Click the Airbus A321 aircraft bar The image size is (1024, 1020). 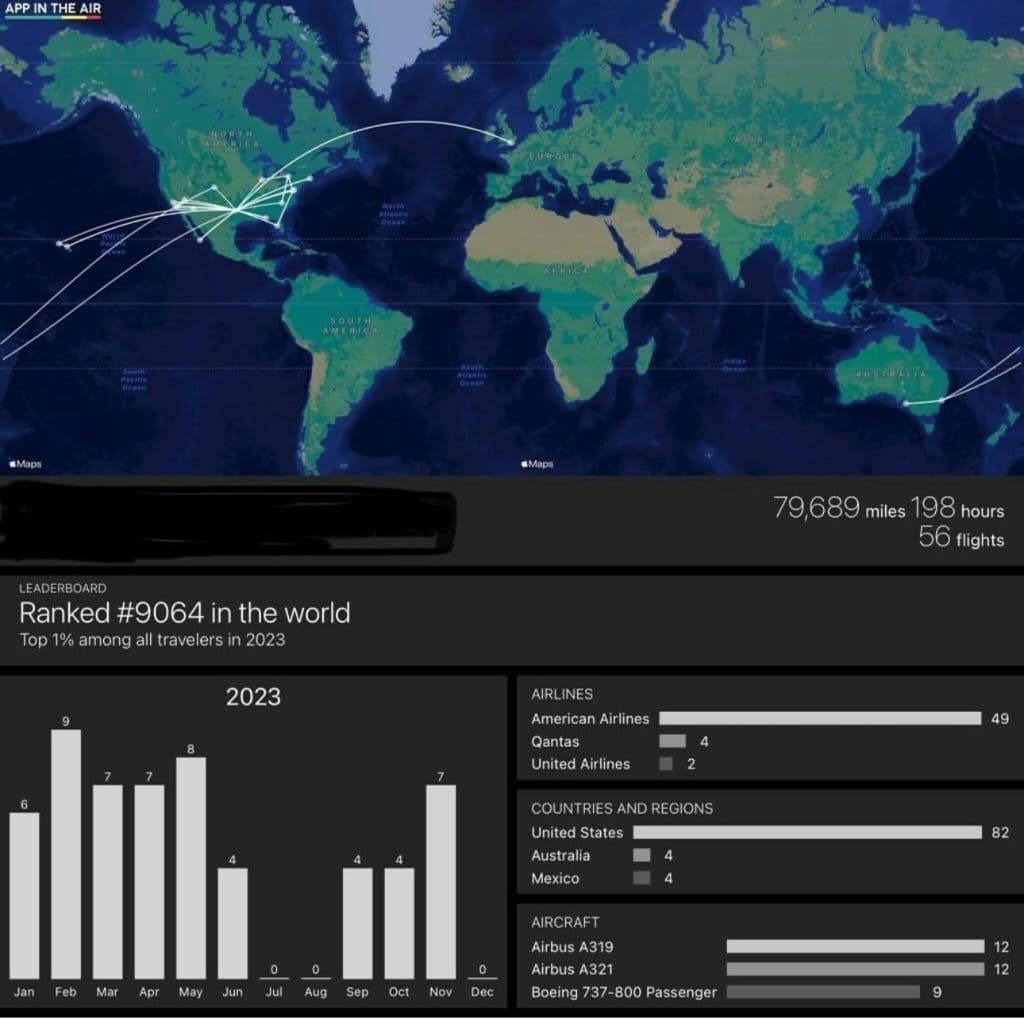tap(856, 969)
